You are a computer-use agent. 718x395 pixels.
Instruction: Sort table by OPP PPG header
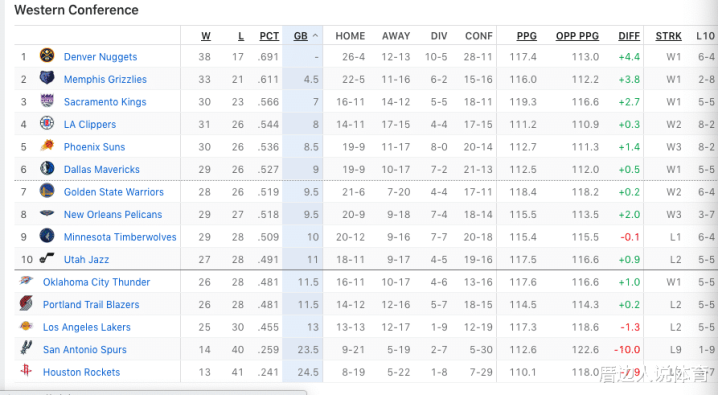(x=577, y=36)
